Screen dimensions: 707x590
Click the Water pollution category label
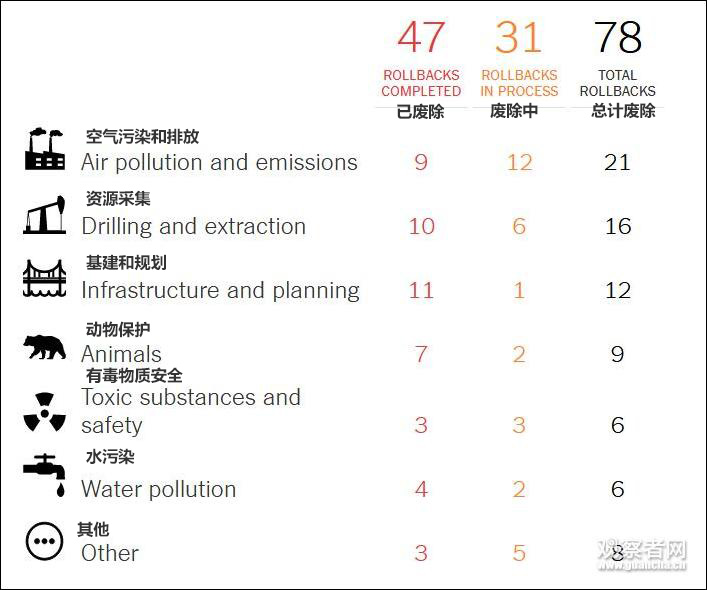click(158, 489)
